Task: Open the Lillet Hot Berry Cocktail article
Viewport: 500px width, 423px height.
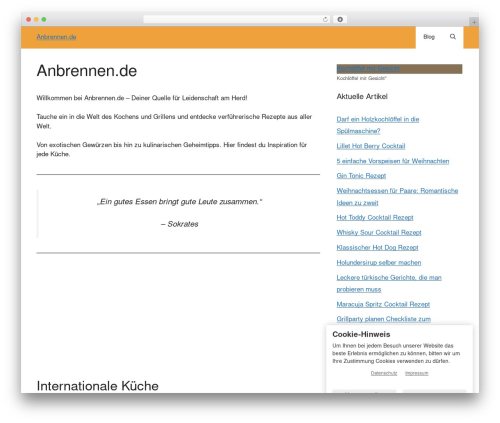Action: click(371, 146)
